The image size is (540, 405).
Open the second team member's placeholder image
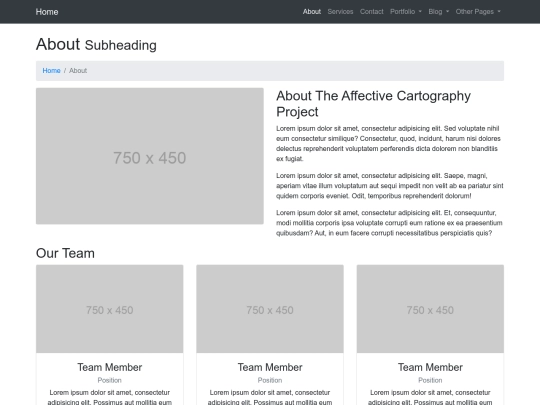click(270, 309)
